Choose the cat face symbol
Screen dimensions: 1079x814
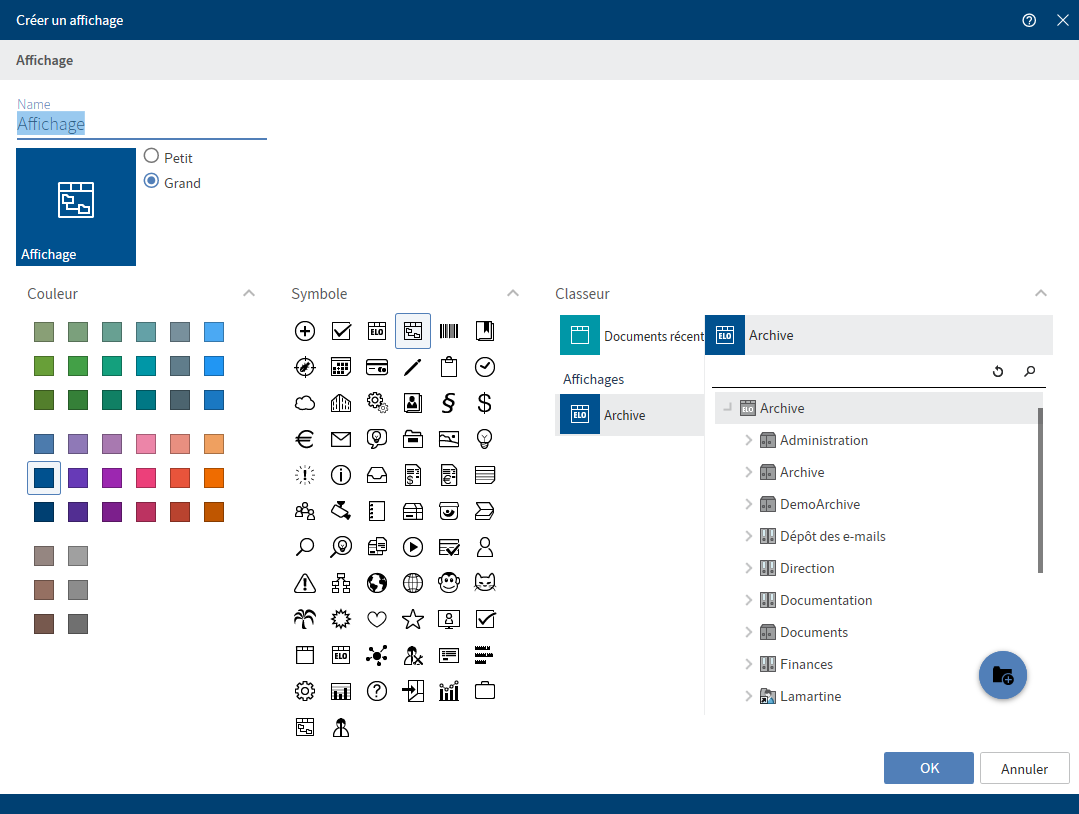click(485, 583)
